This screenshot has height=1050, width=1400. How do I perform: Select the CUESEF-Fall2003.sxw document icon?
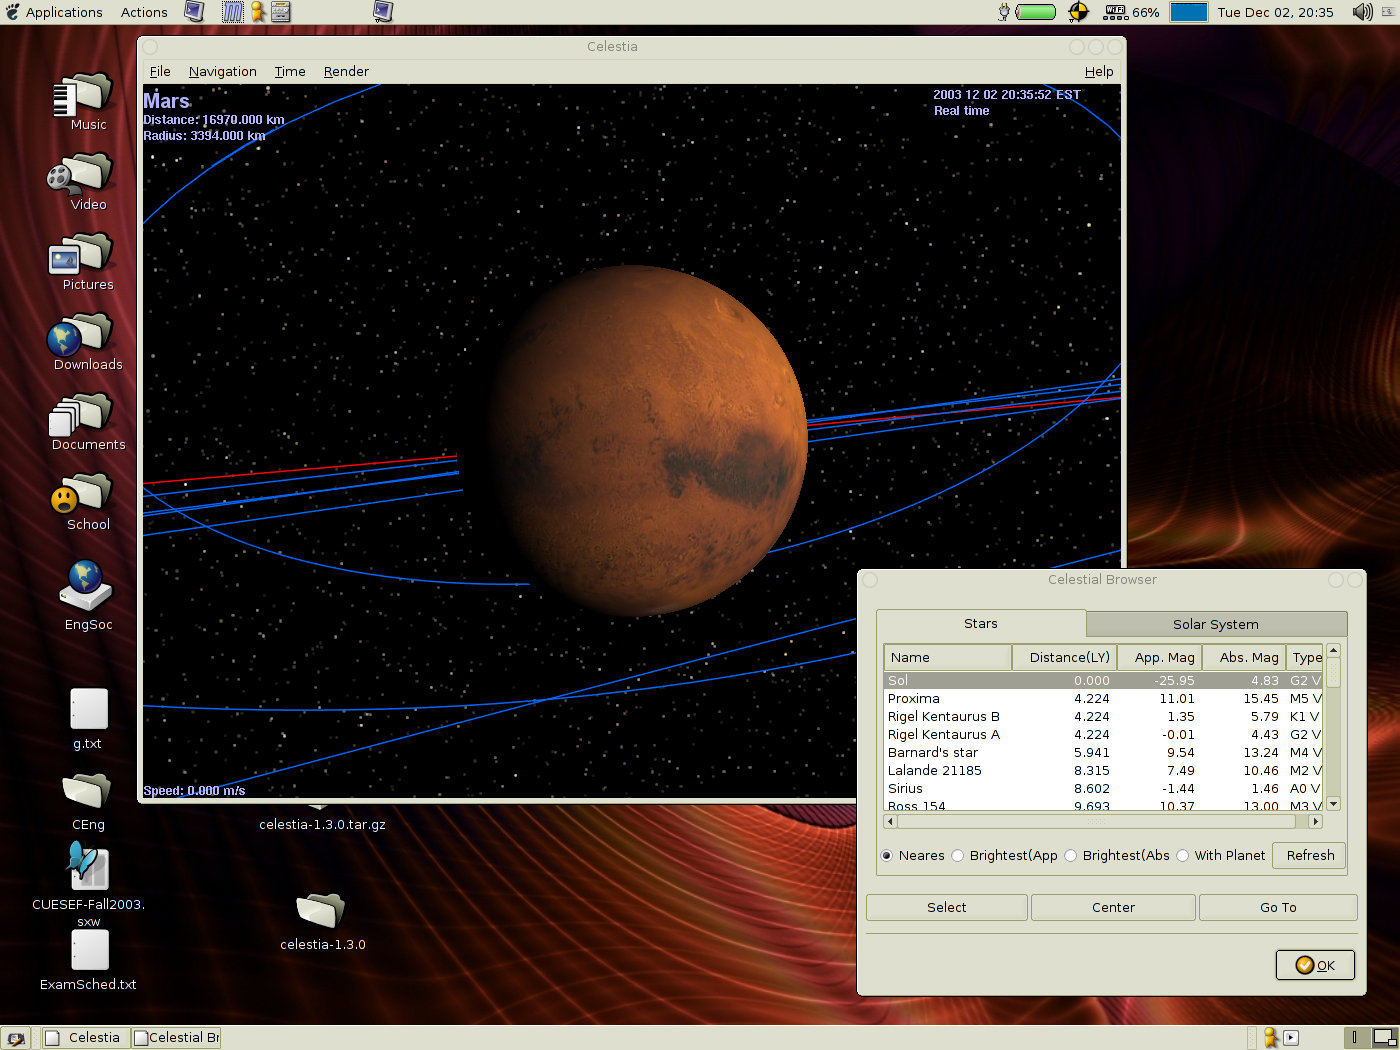(x=88, y=866)
